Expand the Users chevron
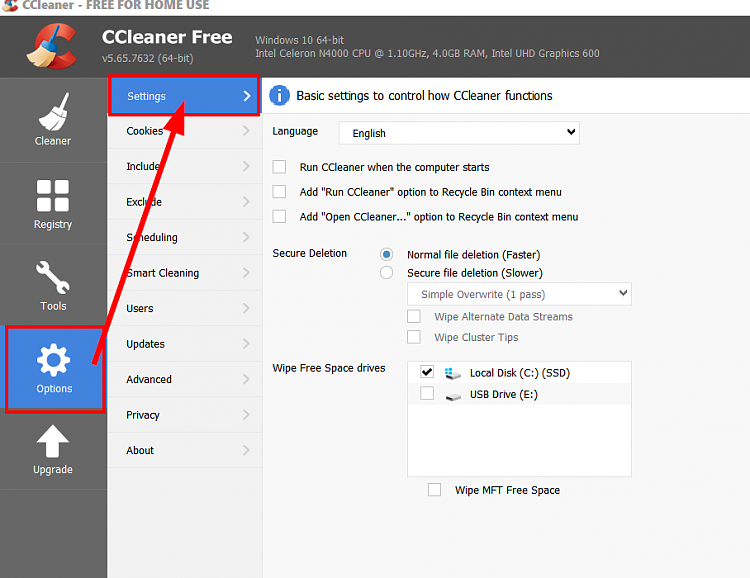Screen dimensions: 750x578 pos(246,308)
